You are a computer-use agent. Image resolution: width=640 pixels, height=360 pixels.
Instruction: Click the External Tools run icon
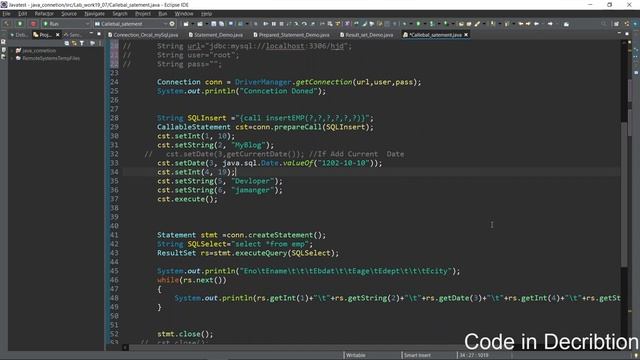pos(446,24)
